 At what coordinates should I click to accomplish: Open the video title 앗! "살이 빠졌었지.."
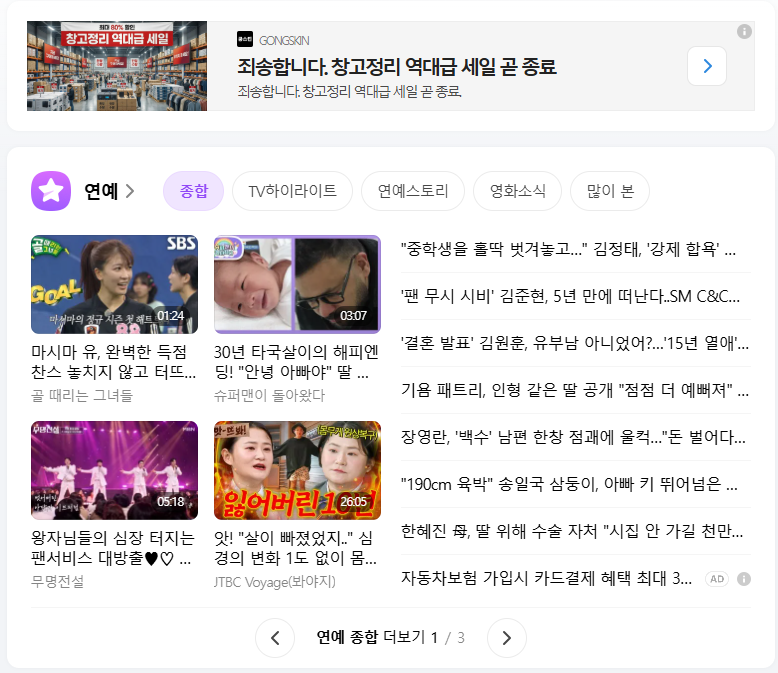(x=295, y=548)
